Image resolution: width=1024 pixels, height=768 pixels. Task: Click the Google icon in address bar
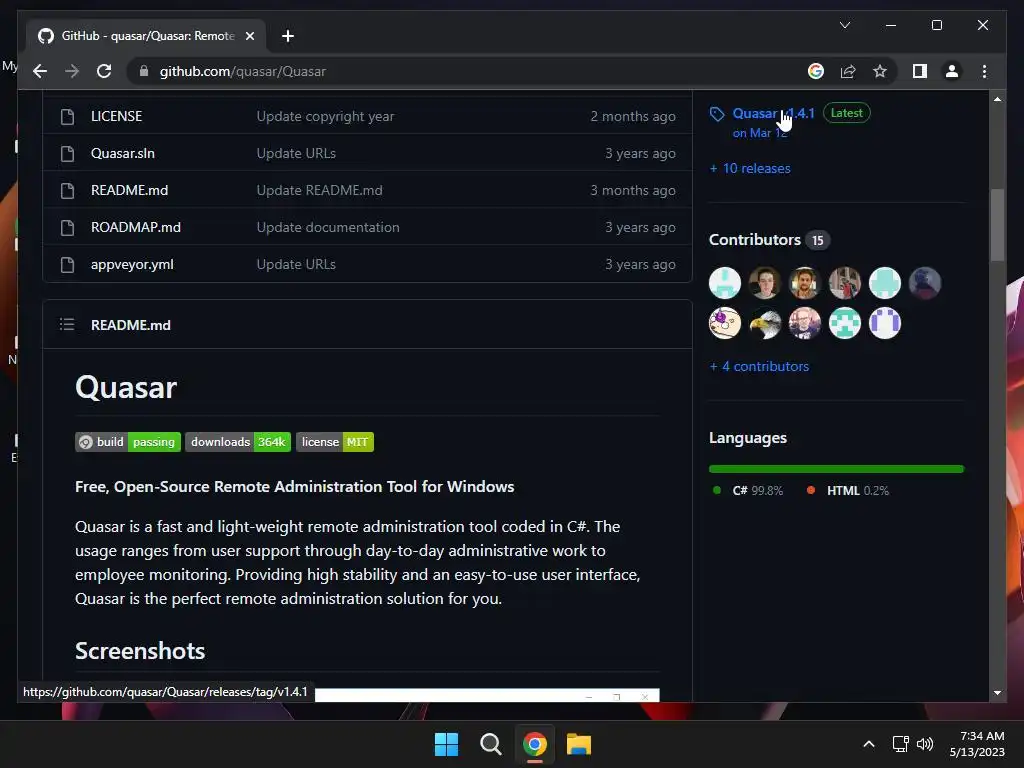(816, 71)
